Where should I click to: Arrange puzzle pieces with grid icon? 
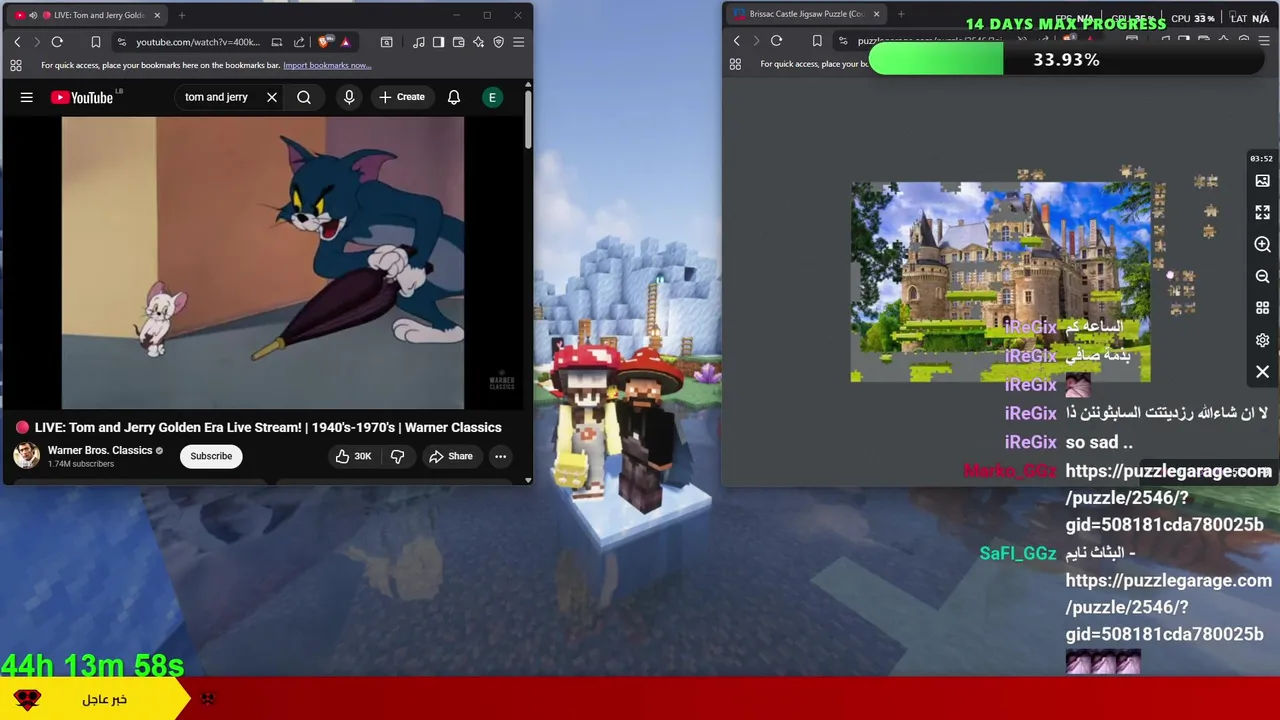click(x=1262, y=308)
